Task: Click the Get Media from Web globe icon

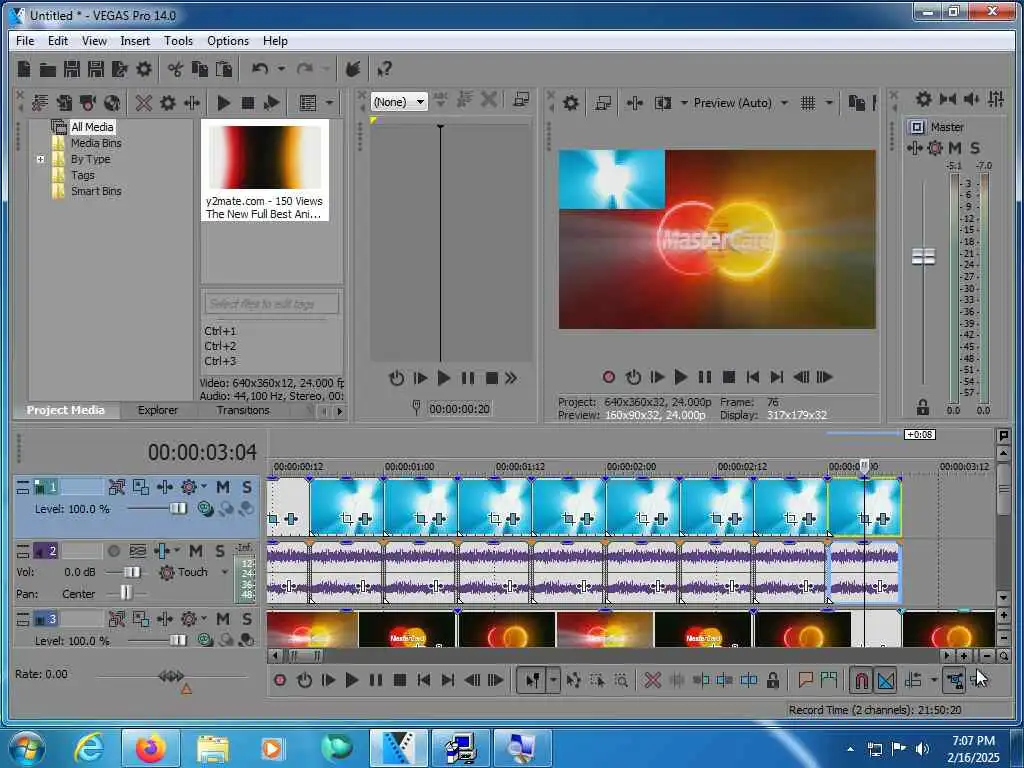Action: [x=112, y=103]
